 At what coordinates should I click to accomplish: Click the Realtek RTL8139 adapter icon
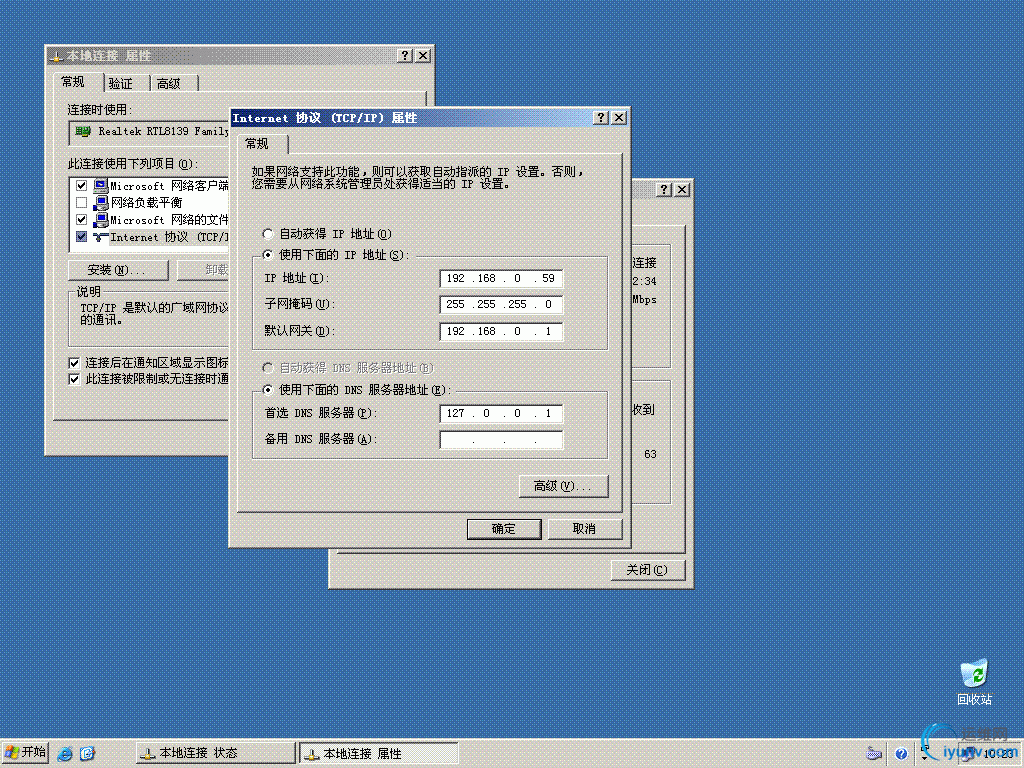click(83, 131)
